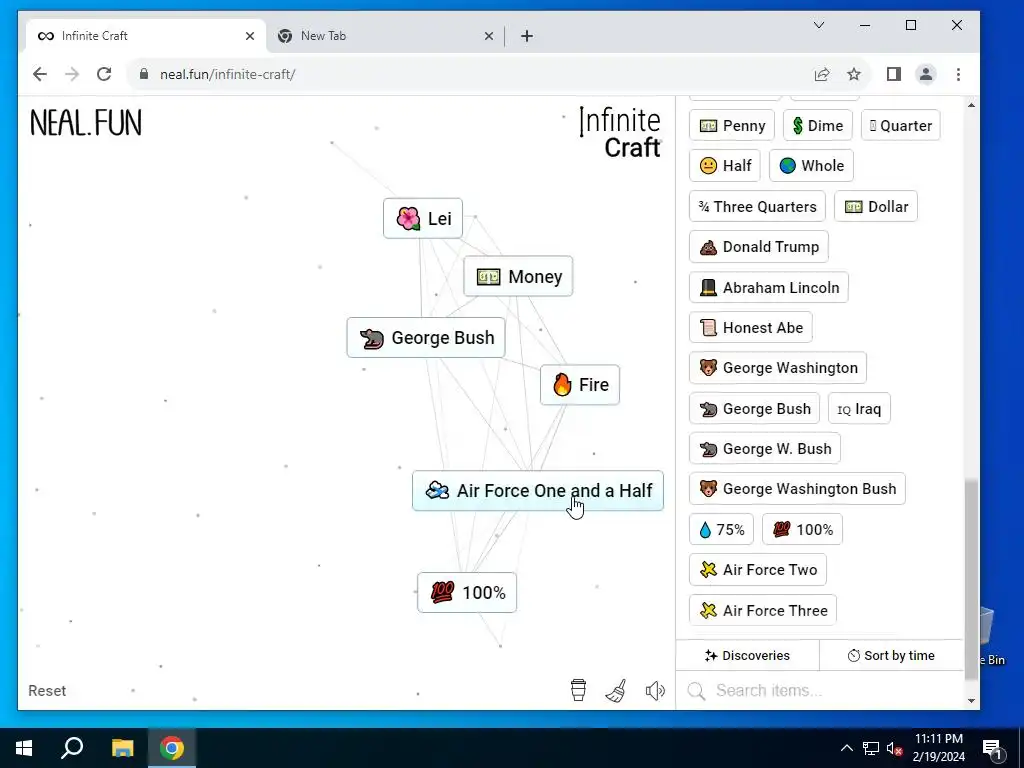Select the Half item in sidebar

[725, 166]
